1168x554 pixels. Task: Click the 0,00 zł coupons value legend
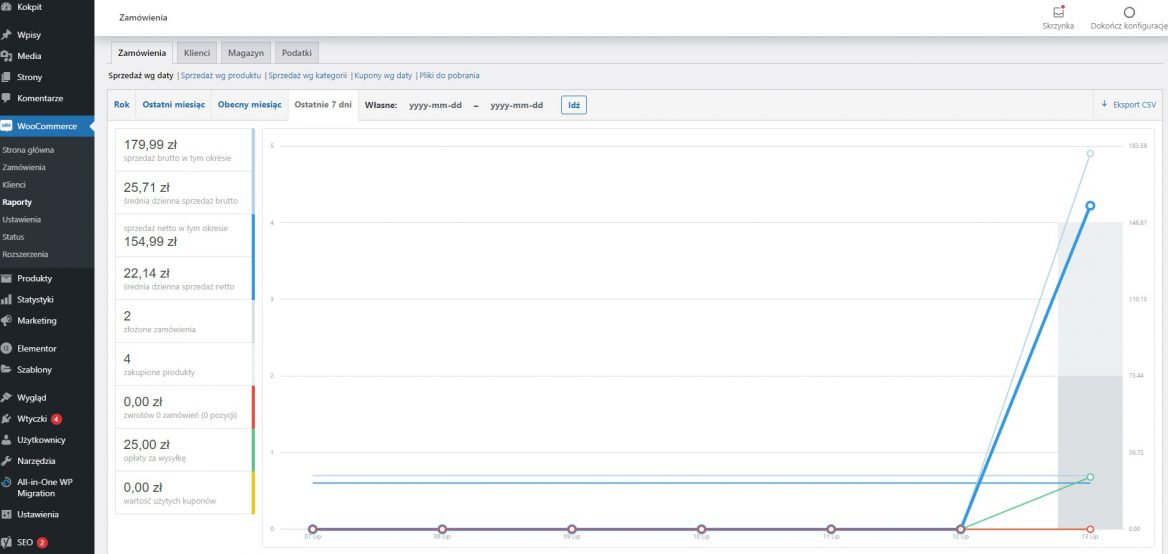tap(185, 492)
